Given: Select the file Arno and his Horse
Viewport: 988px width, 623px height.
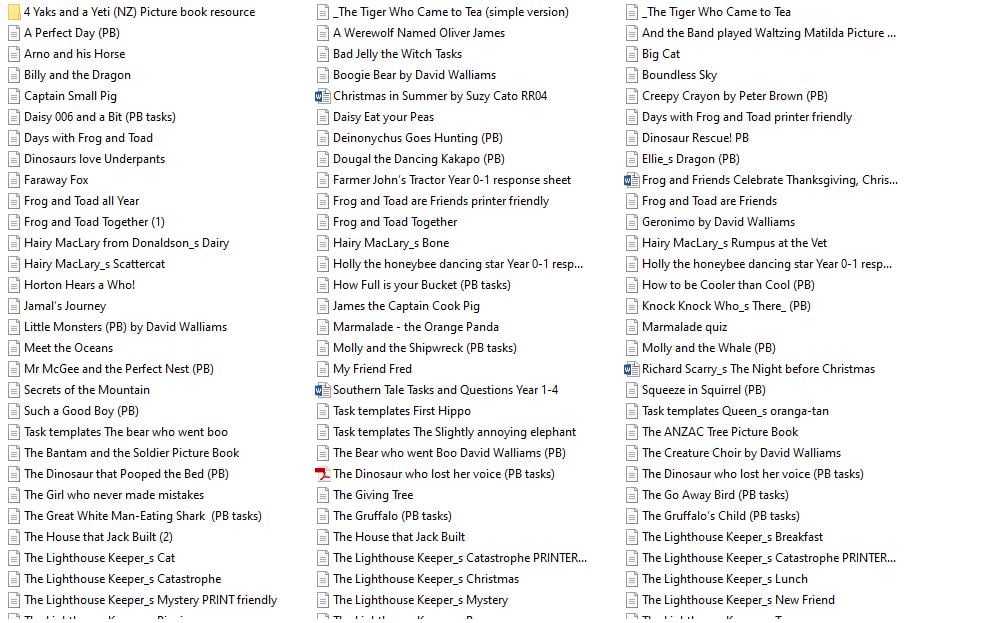Looking at the screenshot, I should (x=74, y=54).
